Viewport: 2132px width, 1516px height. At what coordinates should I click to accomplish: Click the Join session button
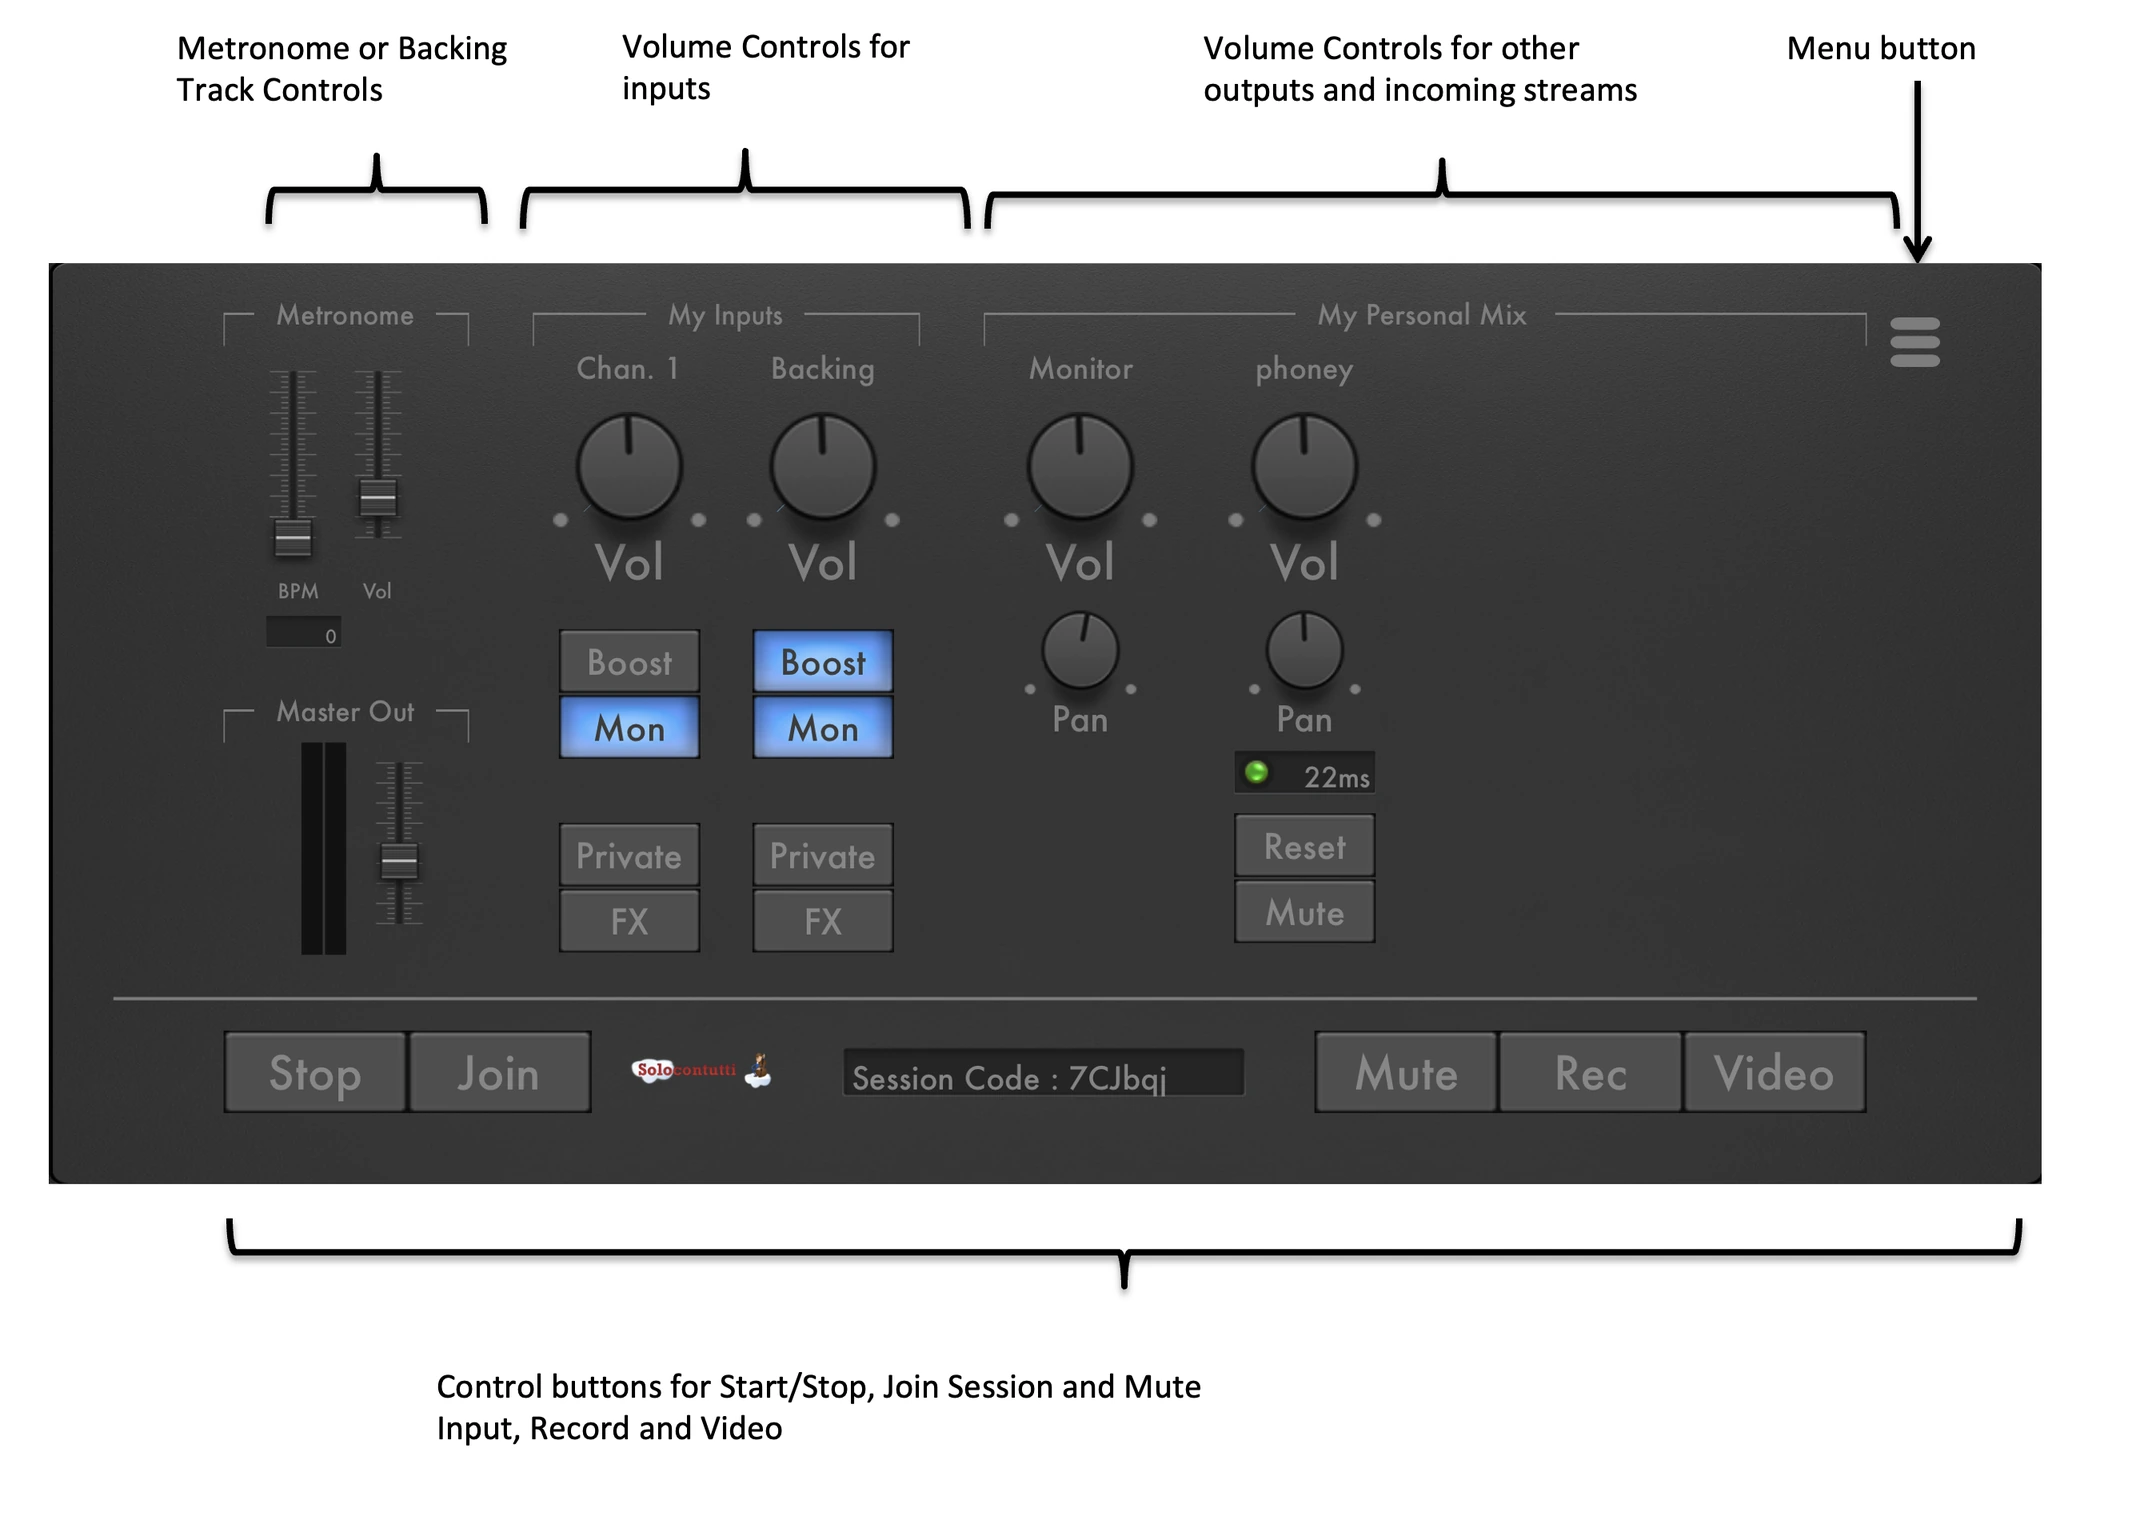pos(499,1072)
